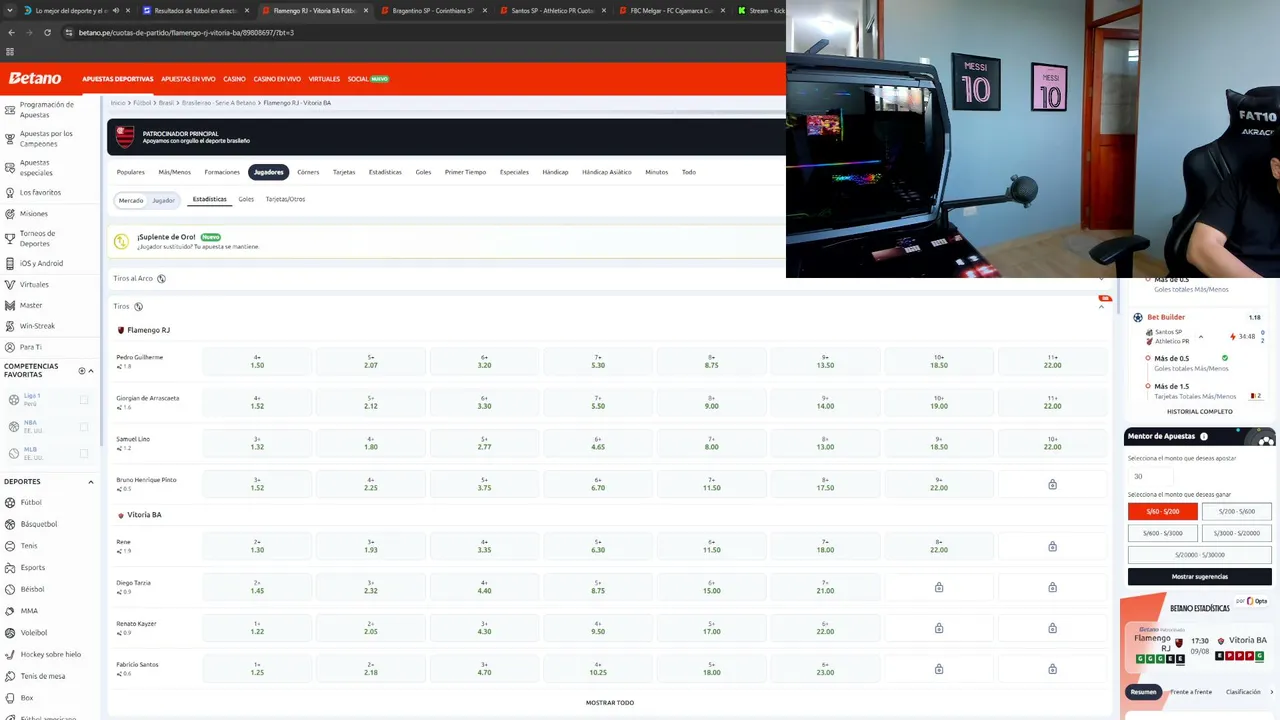This screenshot has width=1280, height=720.
Task: Select the Voleibol sport icon
Action: tap(9, 632)
